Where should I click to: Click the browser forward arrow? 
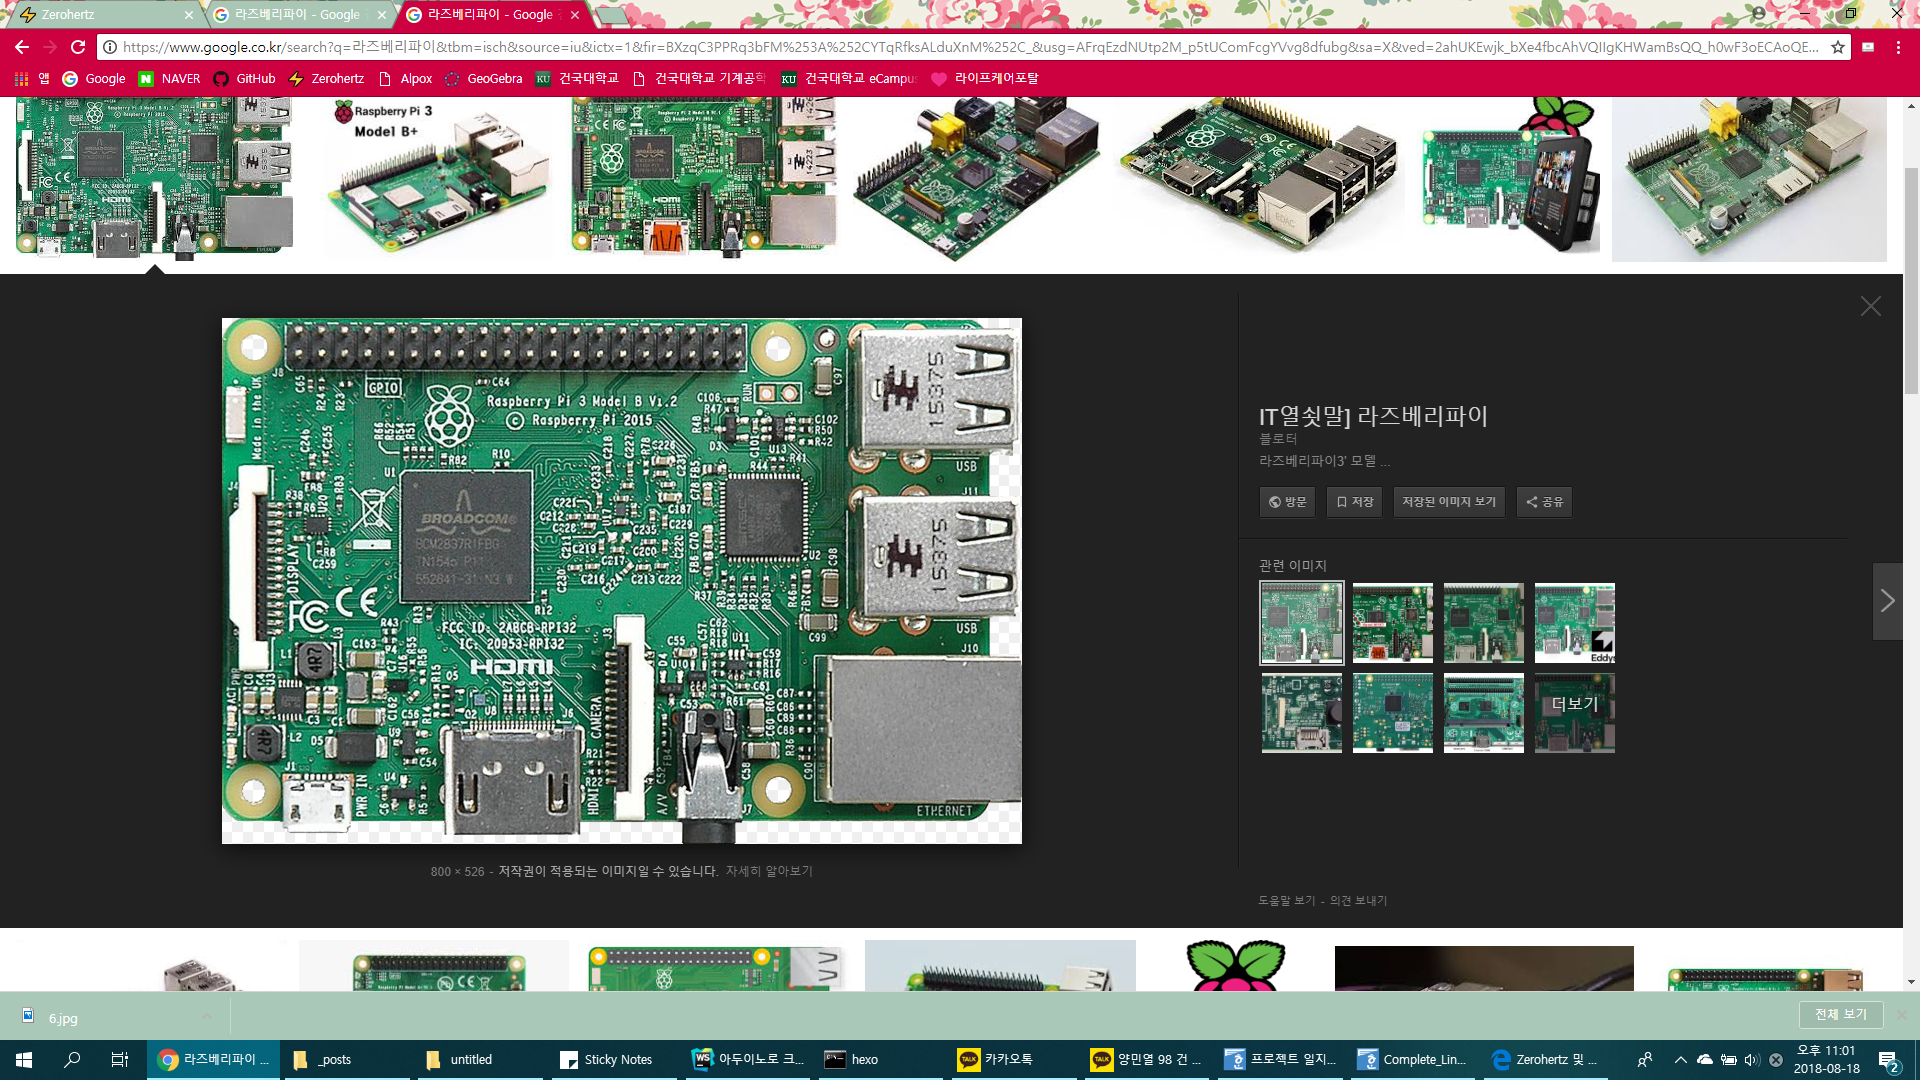(x=50, y=47)
